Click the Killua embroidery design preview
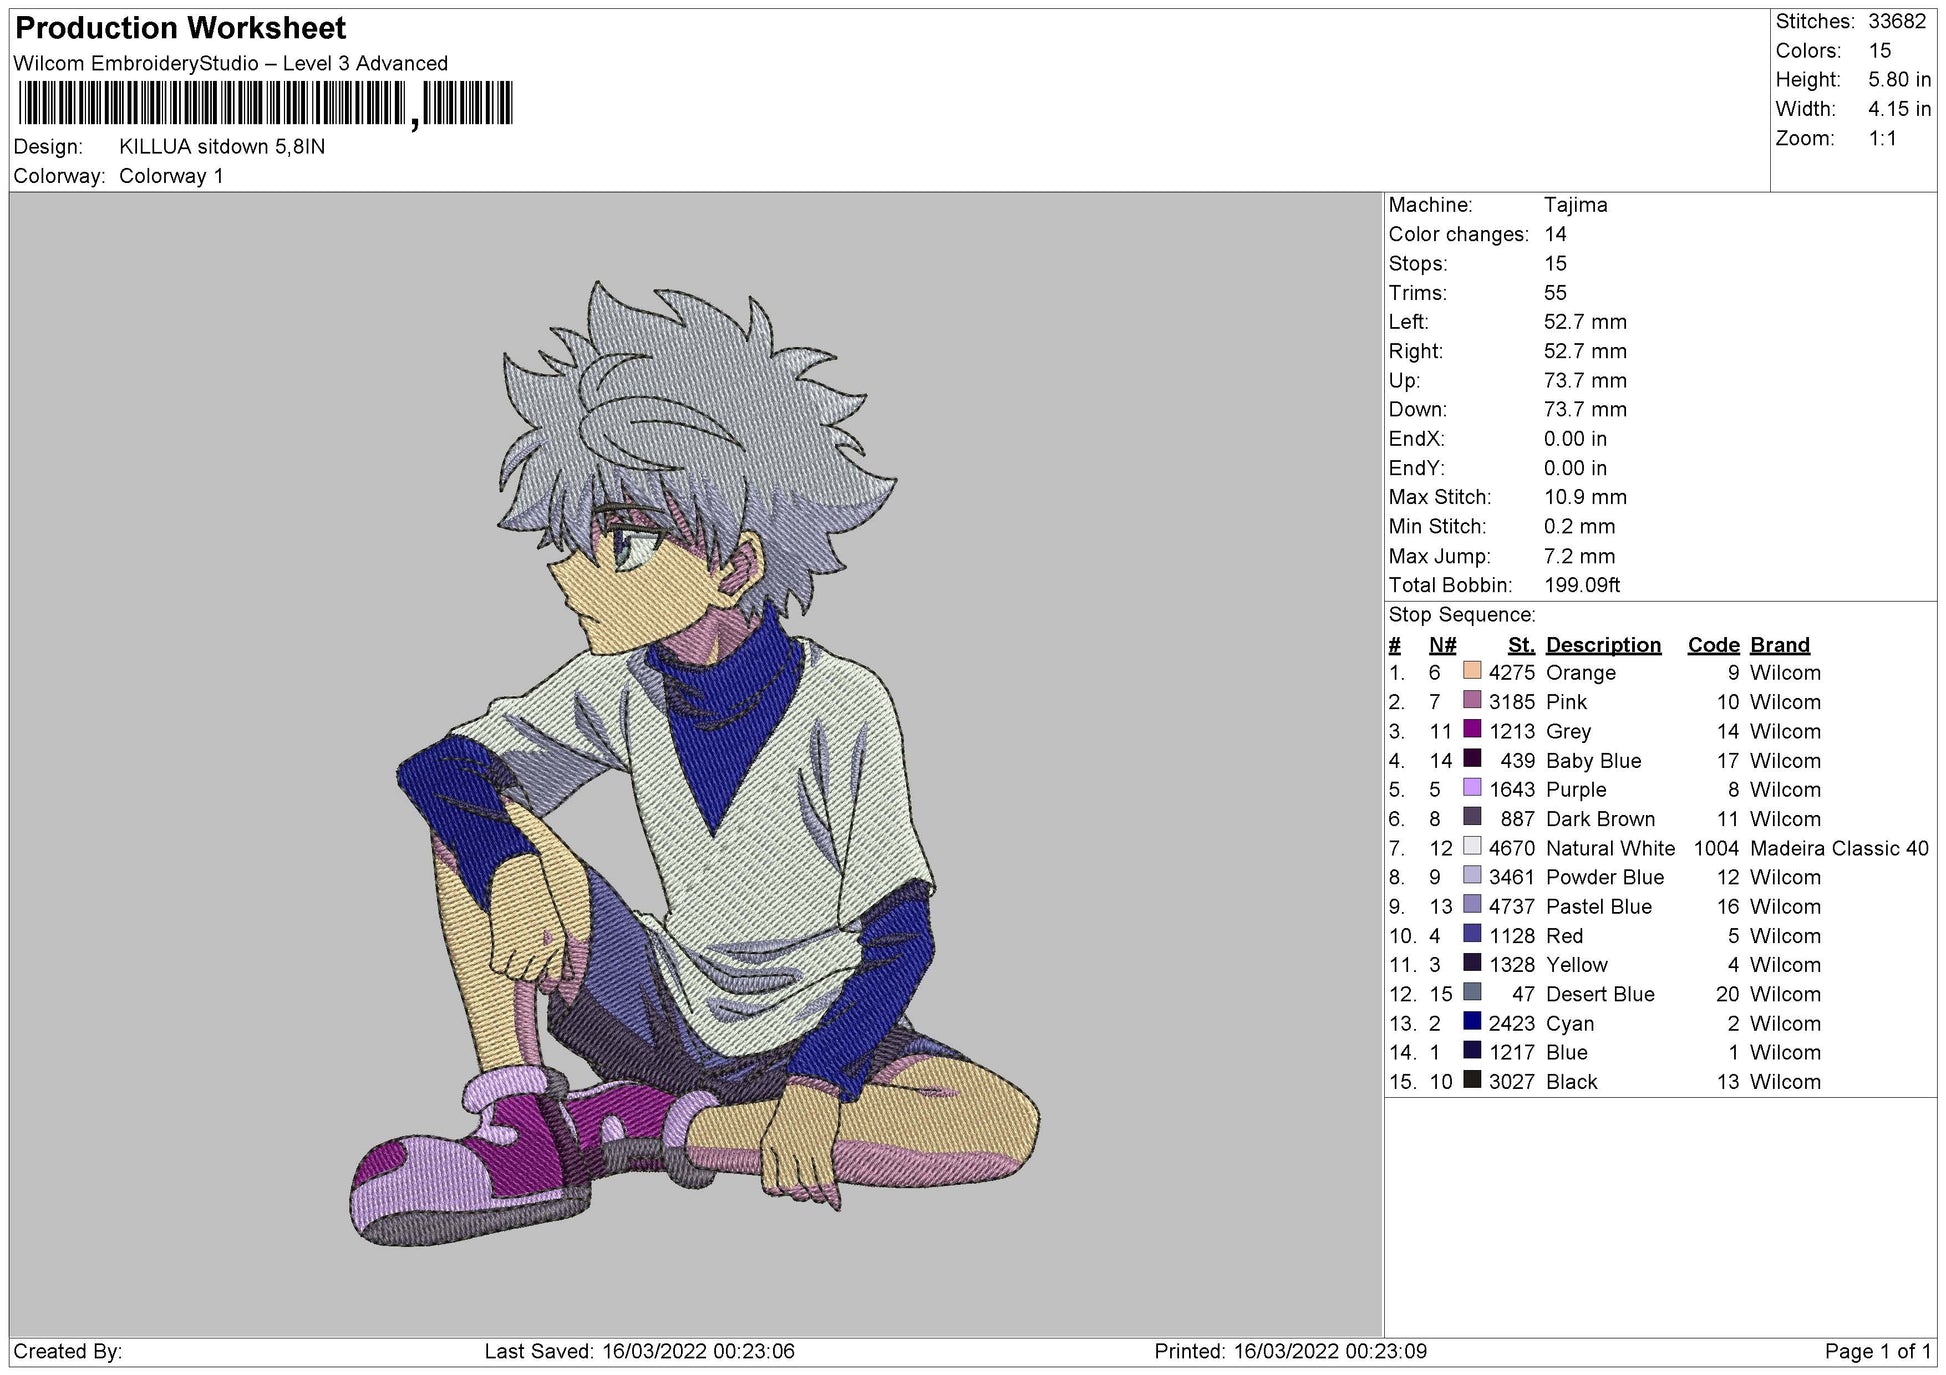 pos(696,764)
